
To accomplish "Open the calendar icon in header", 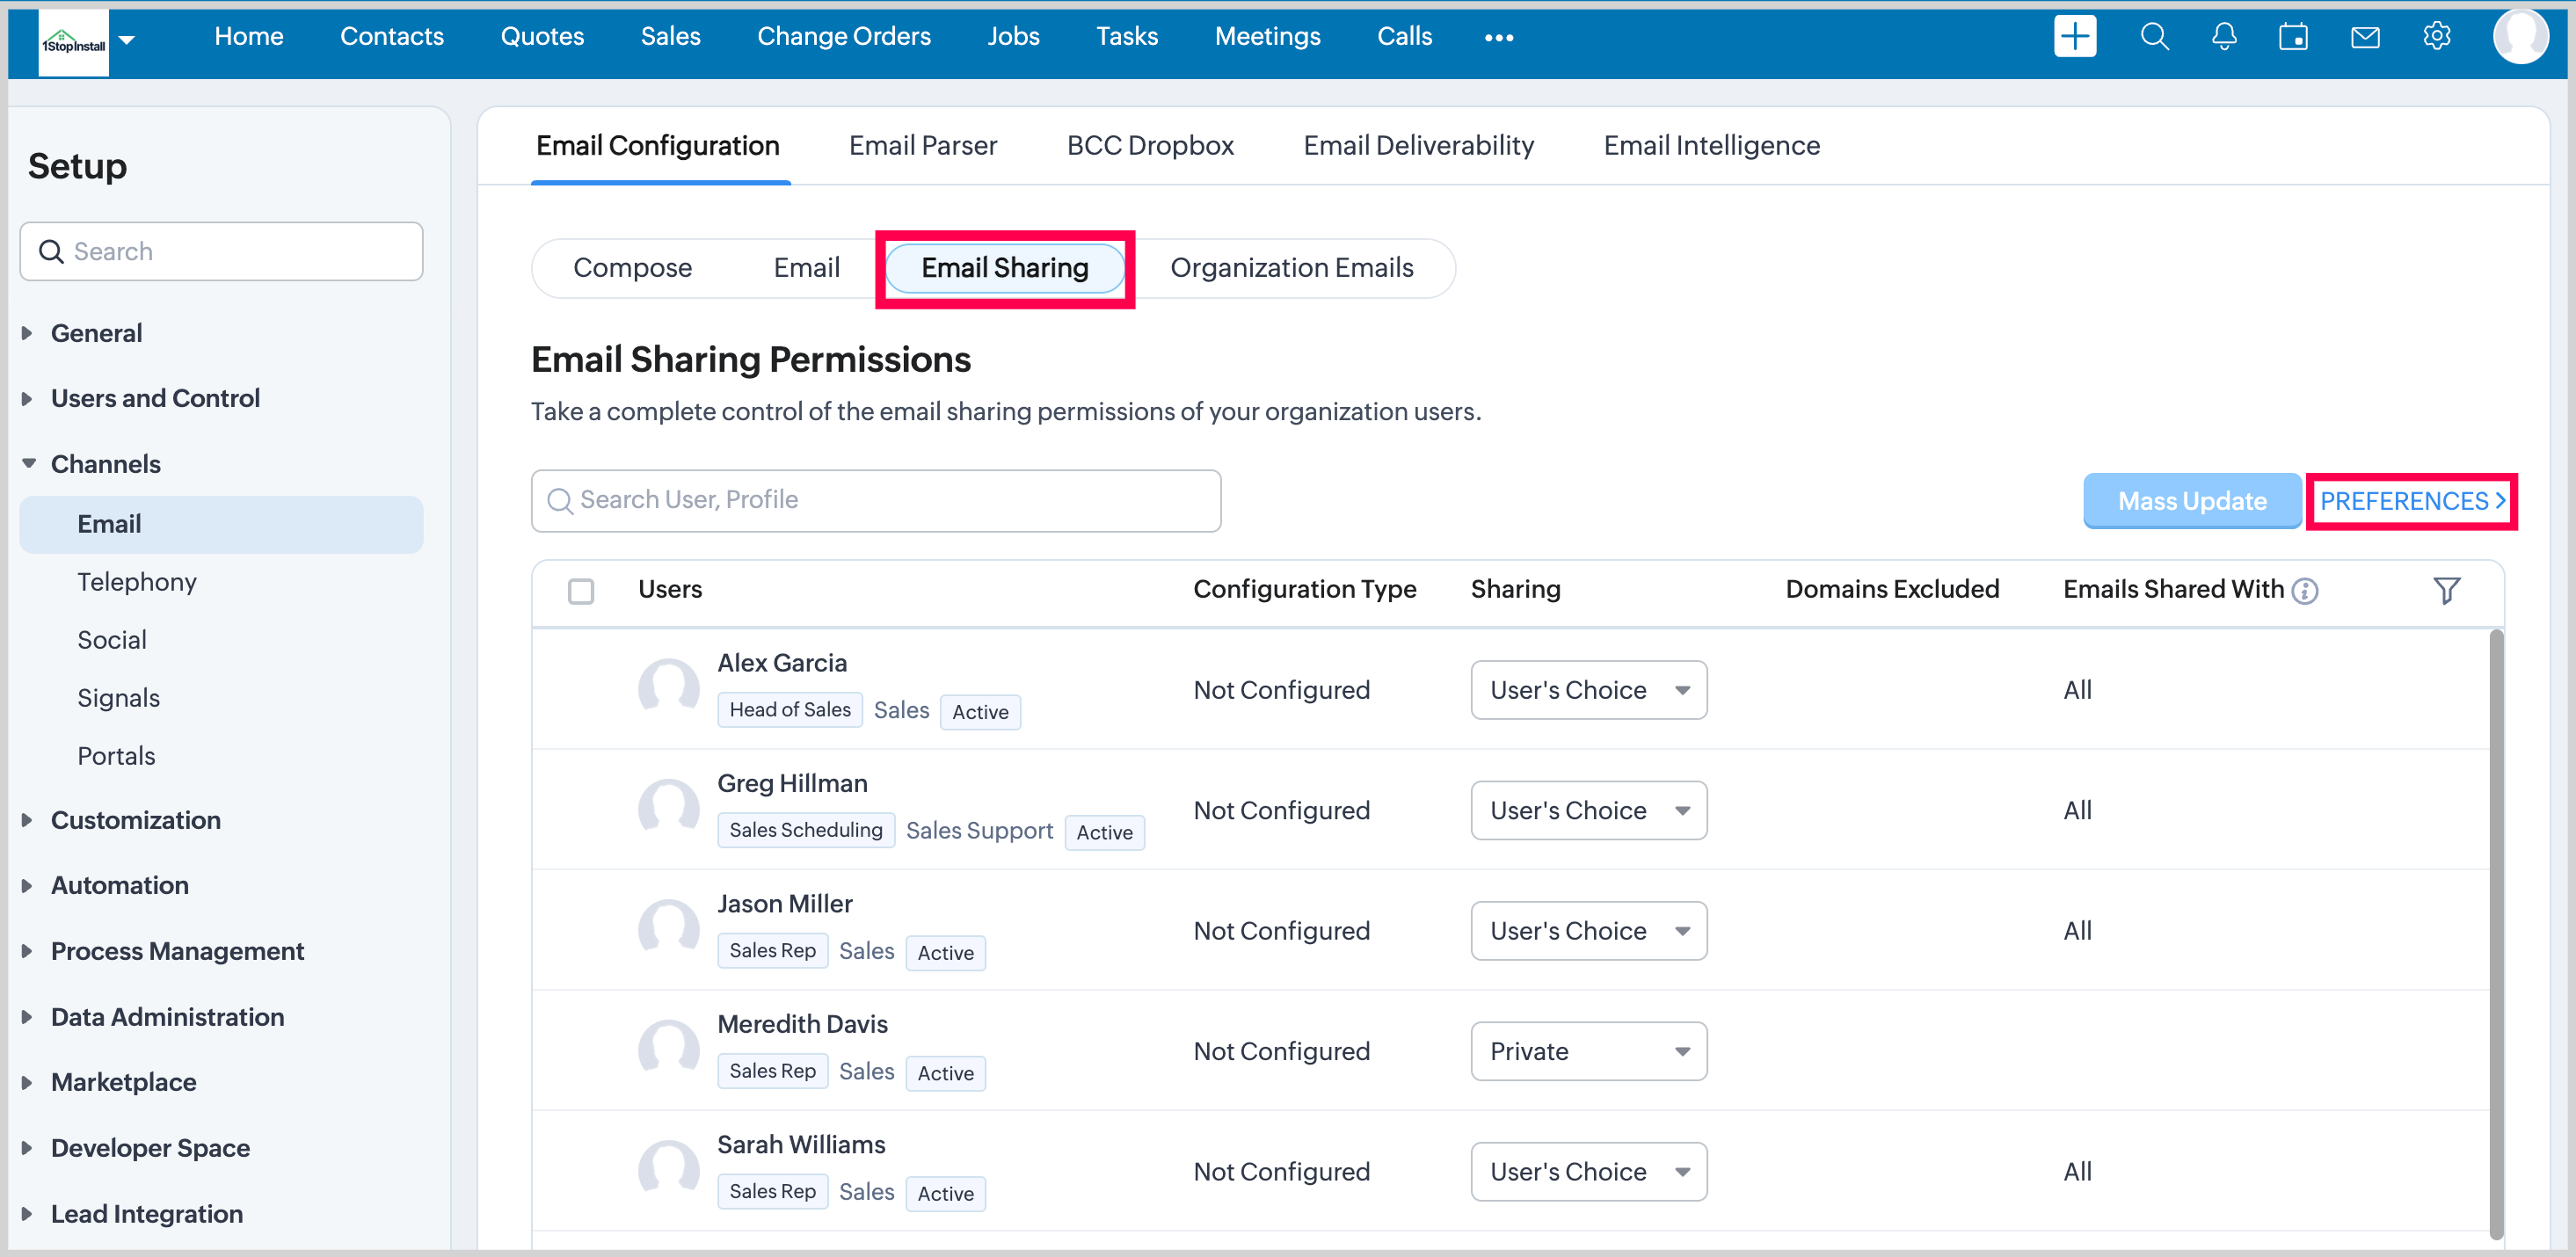I will coord(2293,37).
